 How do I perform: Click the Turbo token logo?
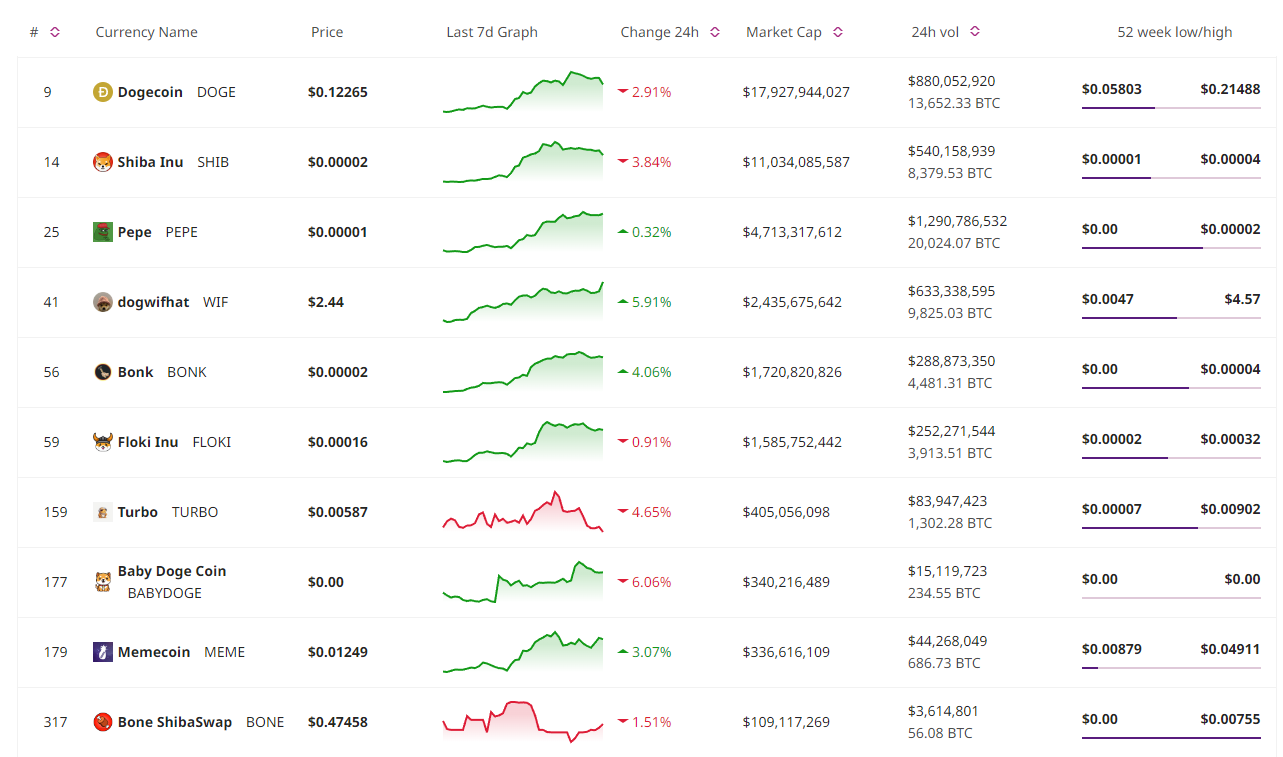[x=105, y=512]
